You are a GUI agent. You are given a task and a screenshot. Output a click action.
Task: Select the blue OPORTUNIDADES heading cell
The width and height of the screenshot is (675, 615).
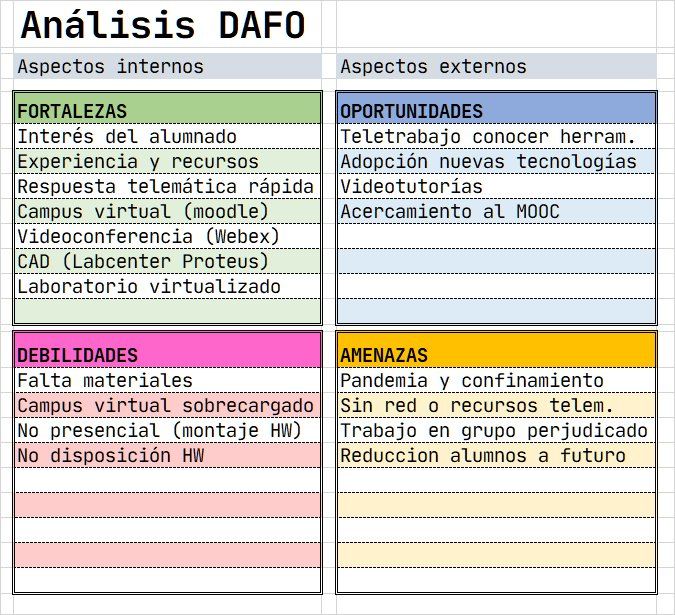click(x=496, y=108)
